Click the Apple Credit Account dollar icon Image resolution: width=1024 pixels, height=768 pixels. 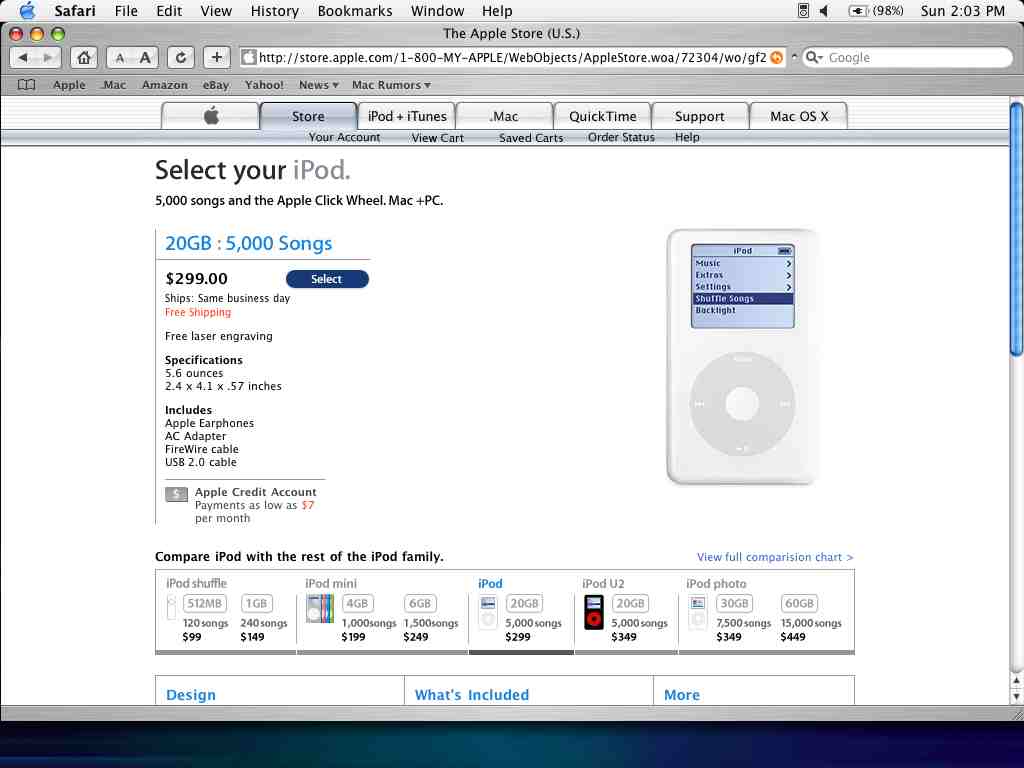(x=176, y=494)
